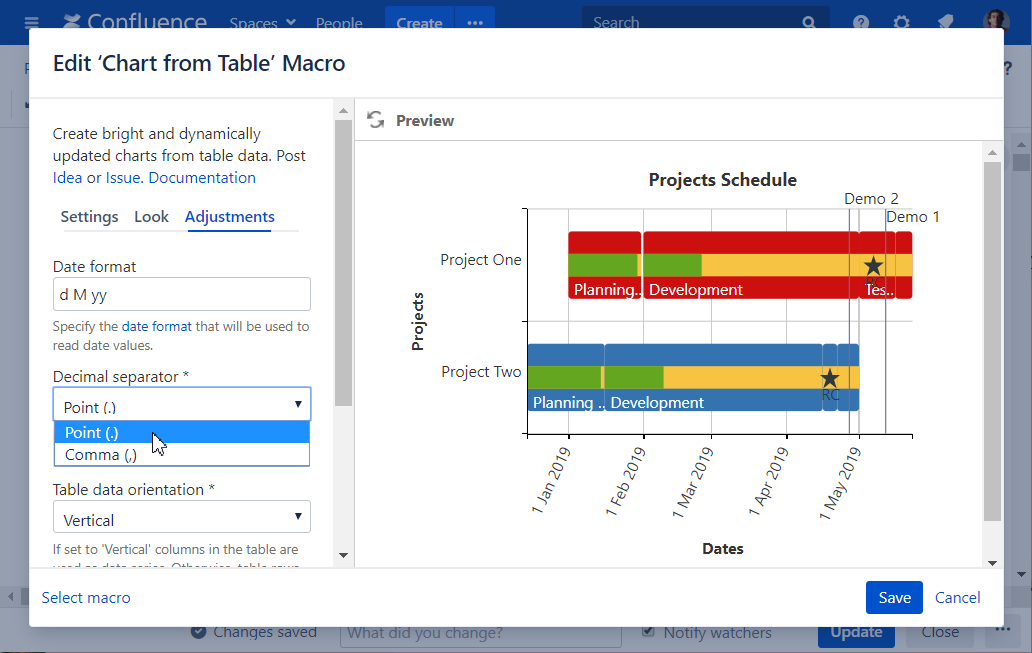Click the Preview refresh icon
The image size is (1032, 653).
tap(376, 120)
